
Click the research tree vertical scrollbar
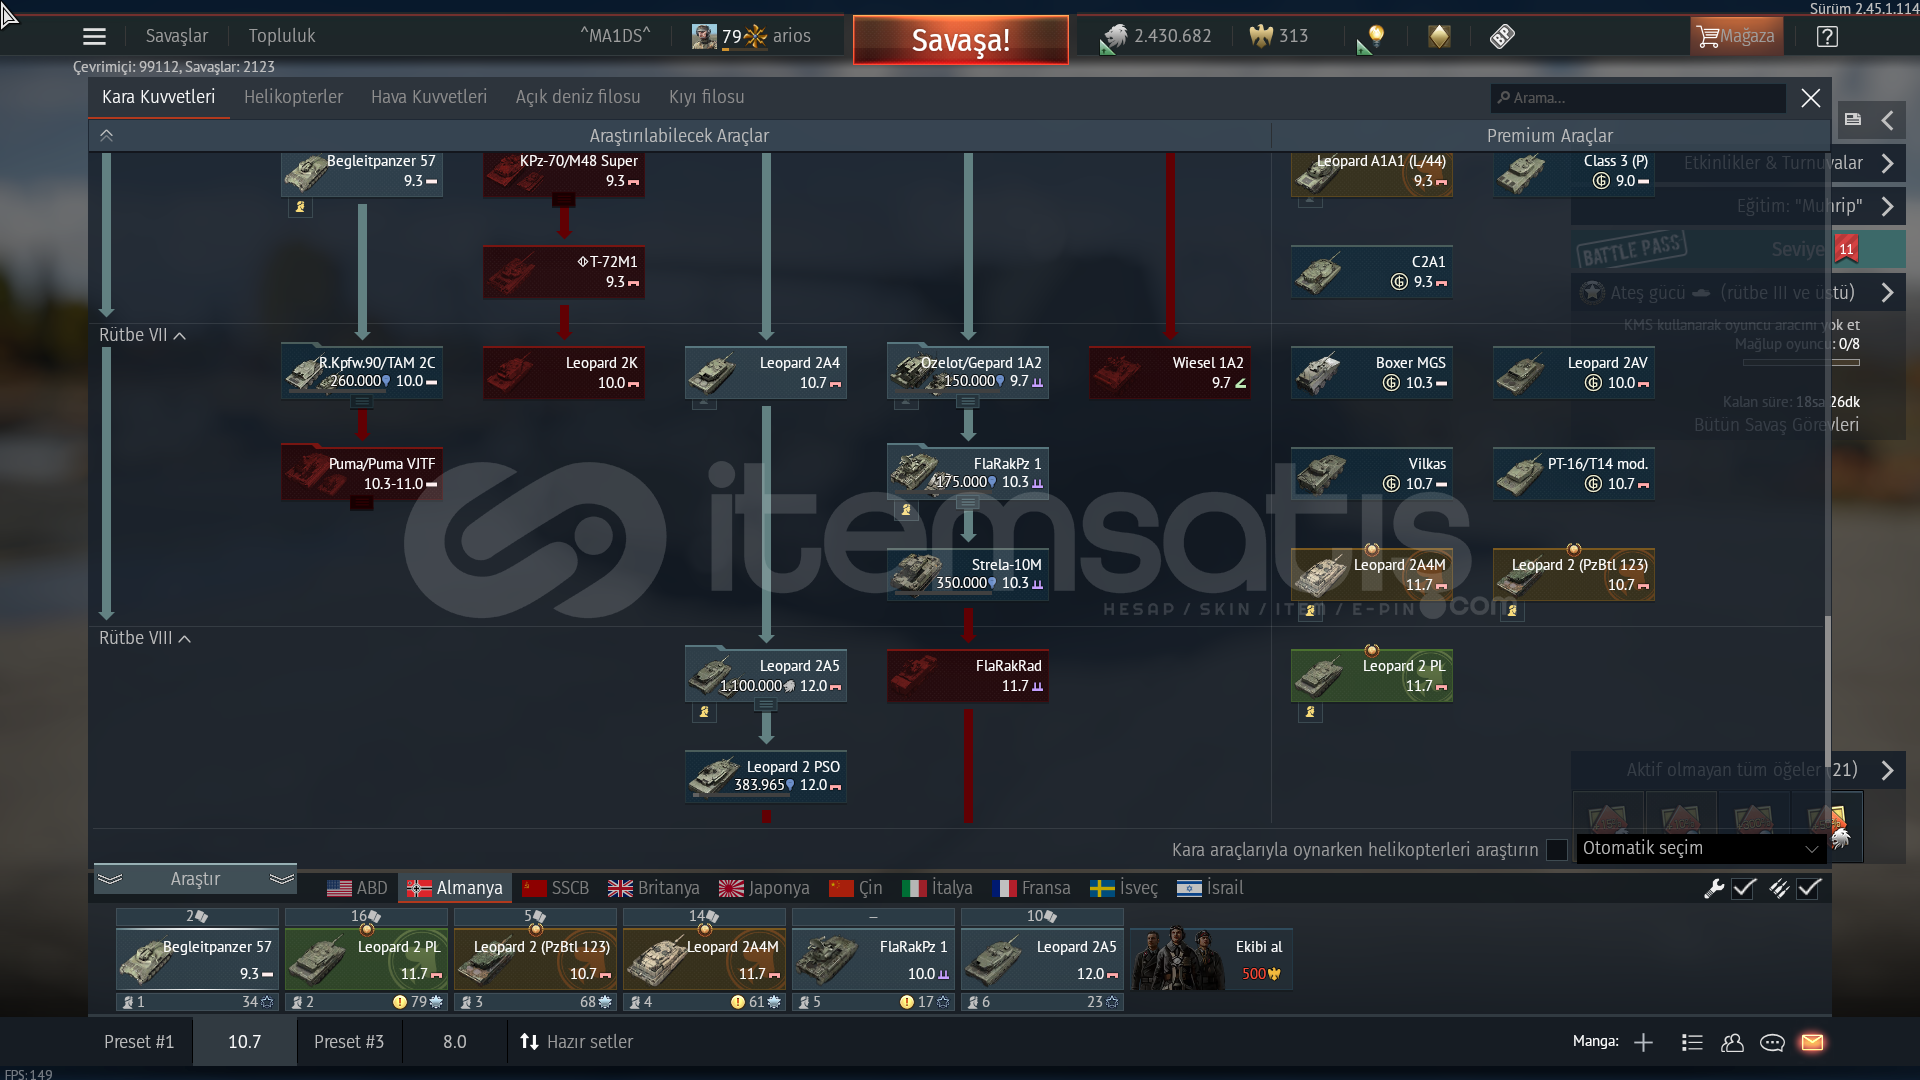coord(1827,690)
